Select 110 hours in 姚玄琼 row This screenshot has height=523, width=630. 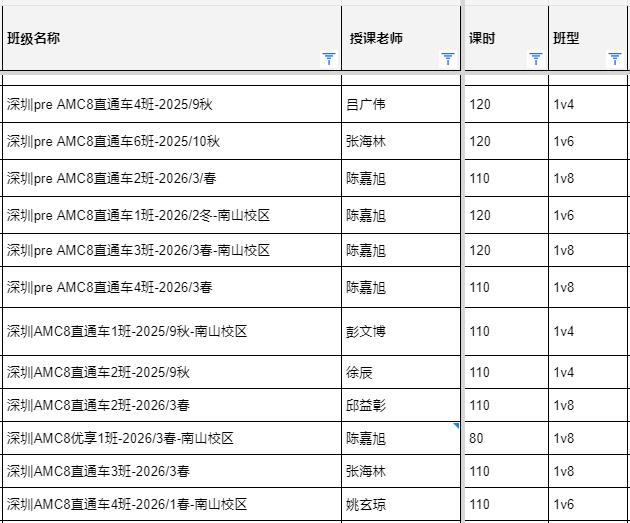click(506, 504)
